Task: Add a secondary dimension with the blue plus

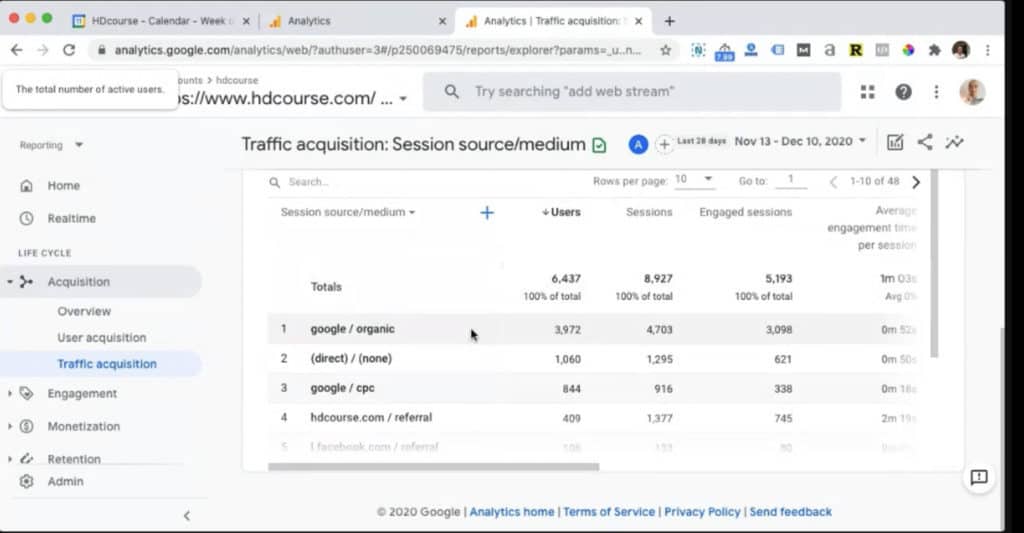Action: click(487, 212)
